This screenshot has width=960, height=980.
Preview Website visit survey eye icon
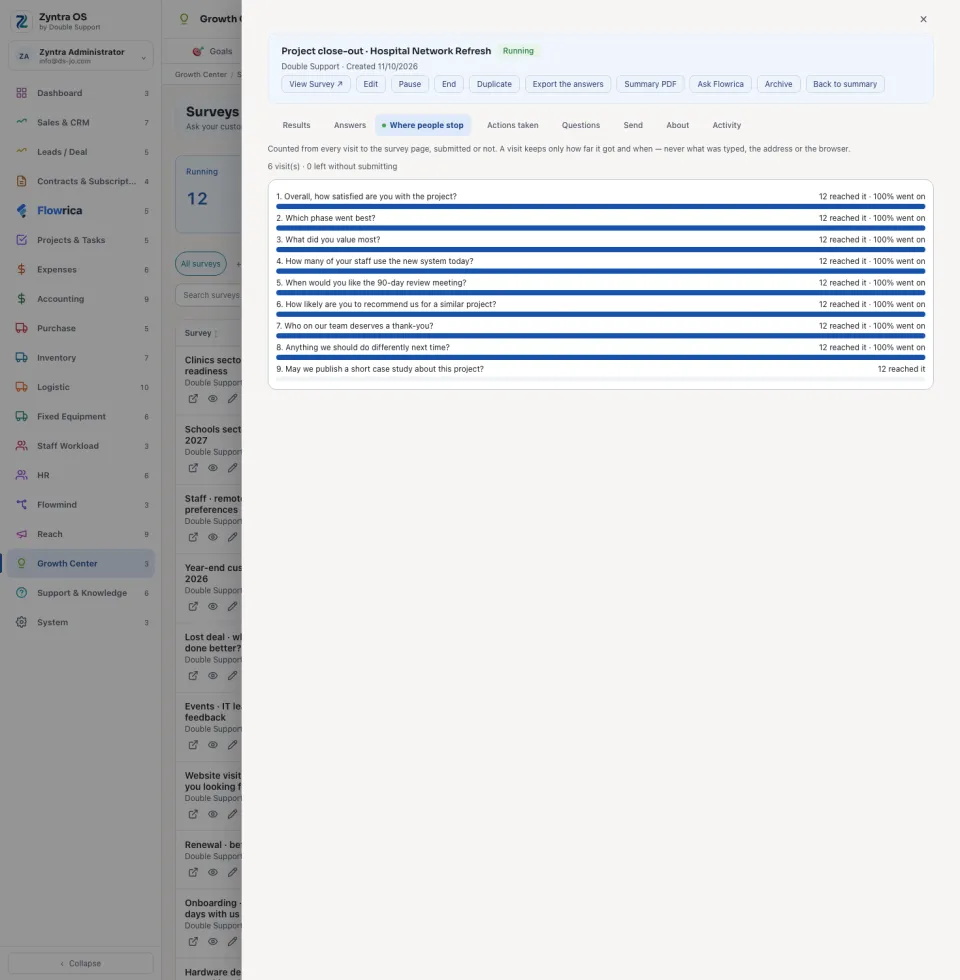[212, 814]
